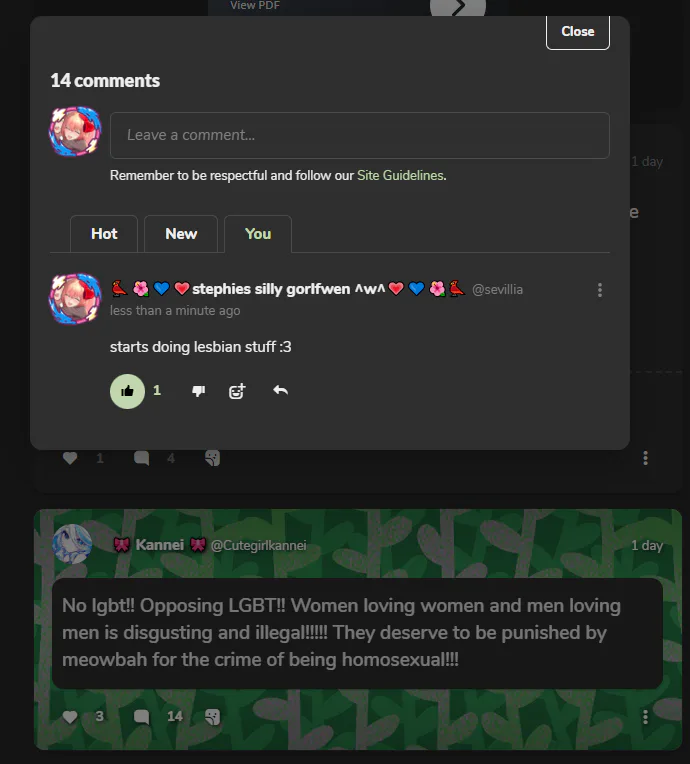
Task: Open more options on the upper post
Action: [x=646, y=458]
